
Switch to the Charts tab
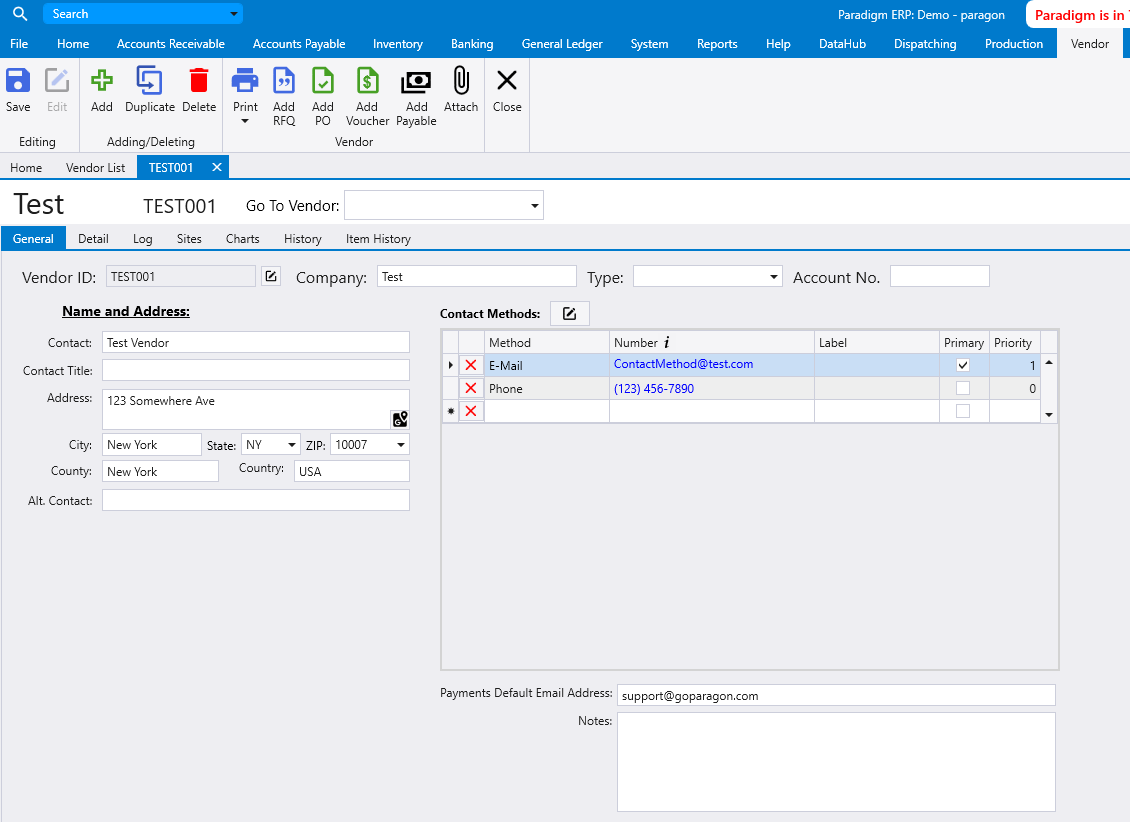point(243,238)
